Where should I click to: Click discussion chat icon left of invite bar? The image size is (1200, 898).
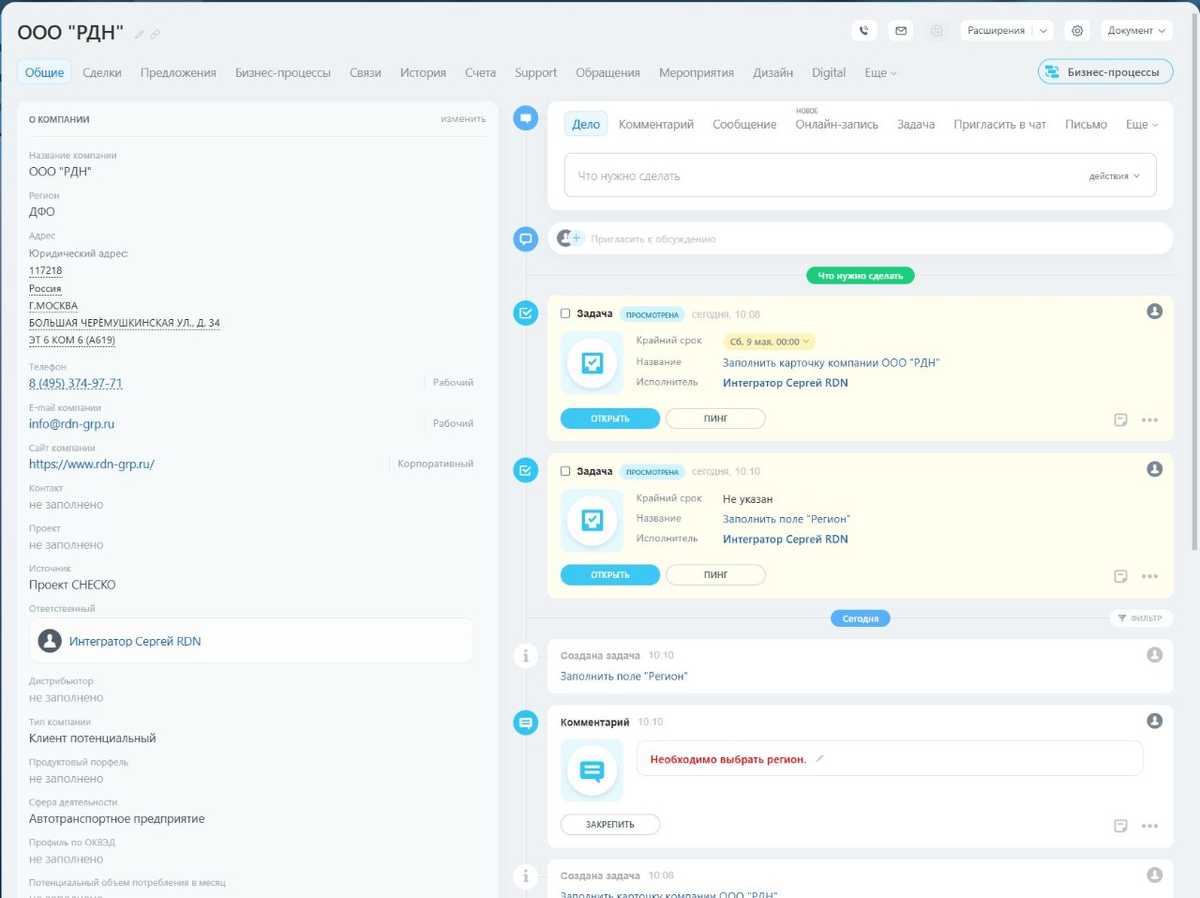click(525, 240)
